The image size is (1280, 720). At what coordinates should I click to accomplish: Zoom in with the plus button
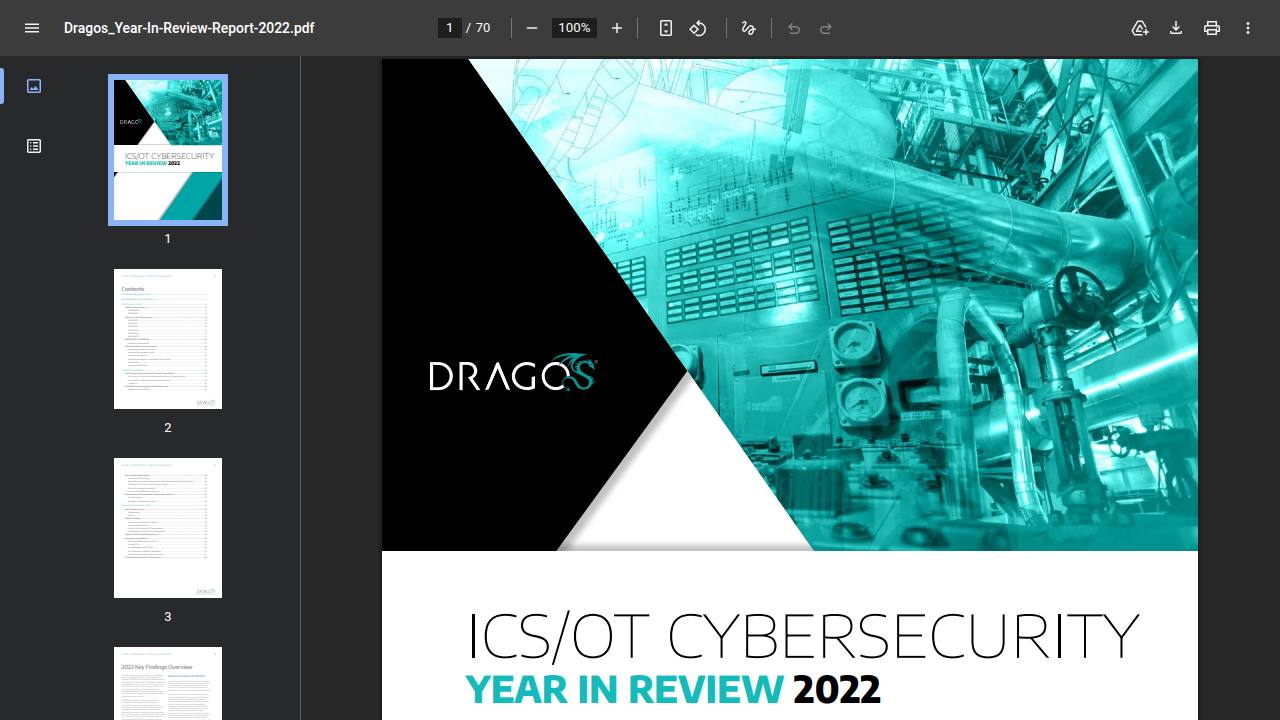pos(617,28)
